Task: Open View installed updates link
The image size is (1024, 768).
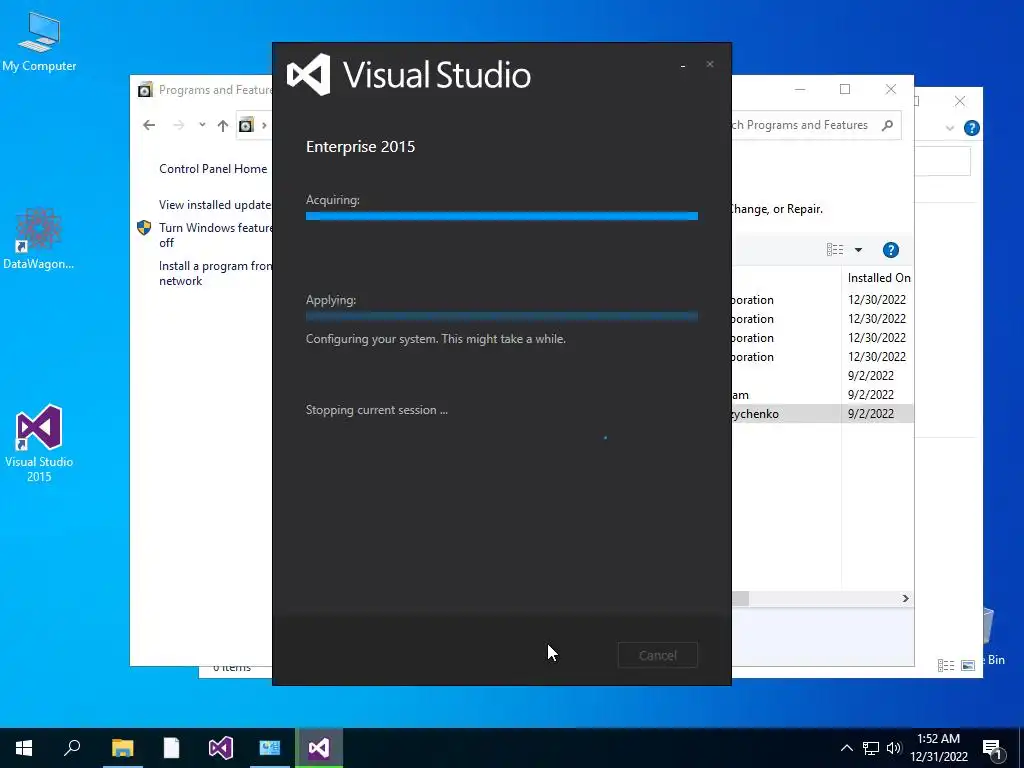Action: (x=215, y=204)
